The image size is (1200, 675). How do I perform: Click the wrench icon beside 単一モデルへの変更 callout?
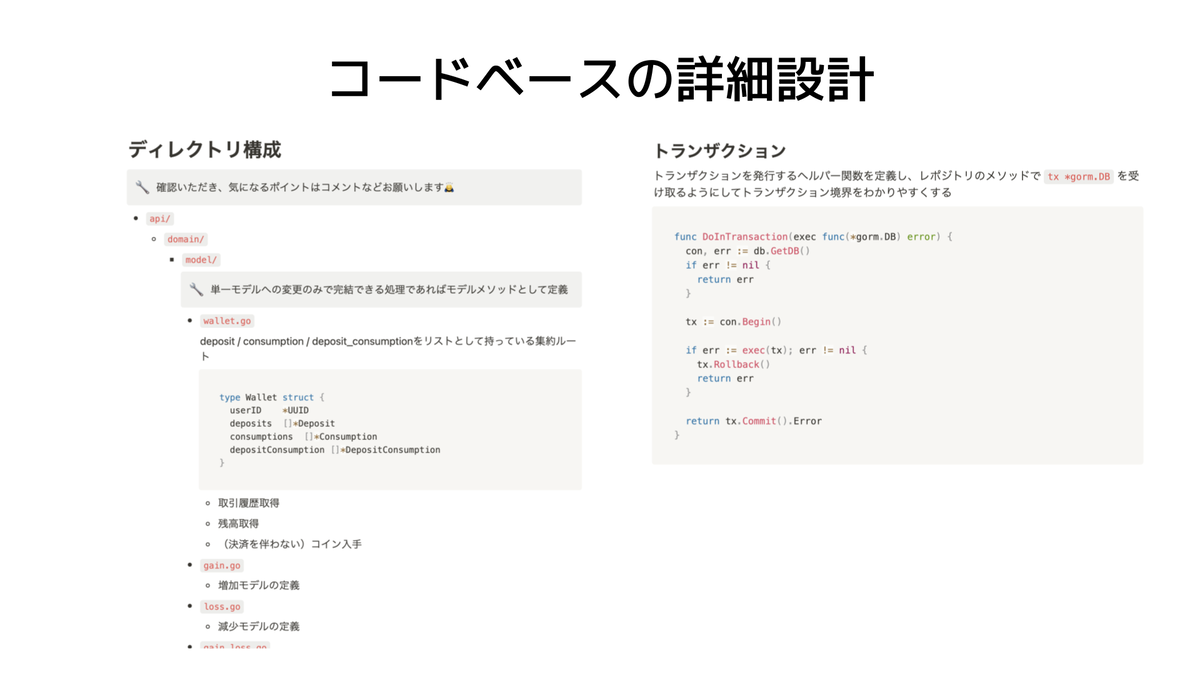click(x=196, y=289)
